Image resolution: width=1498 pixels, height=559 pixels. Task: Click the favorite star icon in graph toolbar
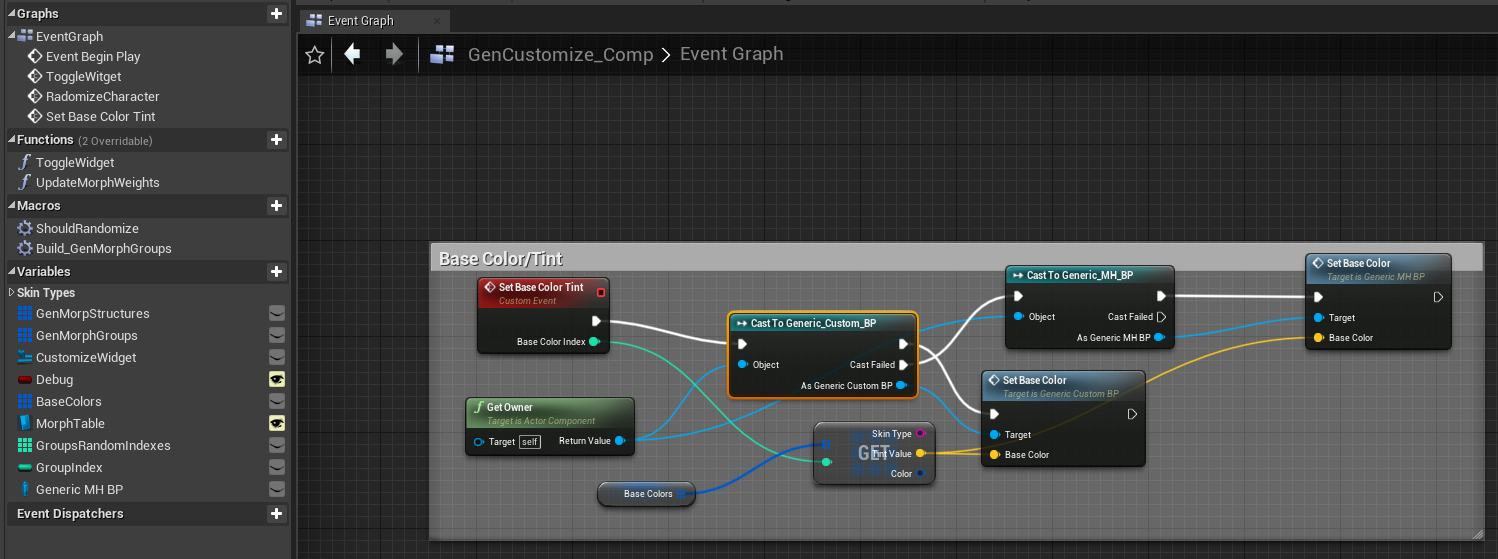(x=315, y=55)
